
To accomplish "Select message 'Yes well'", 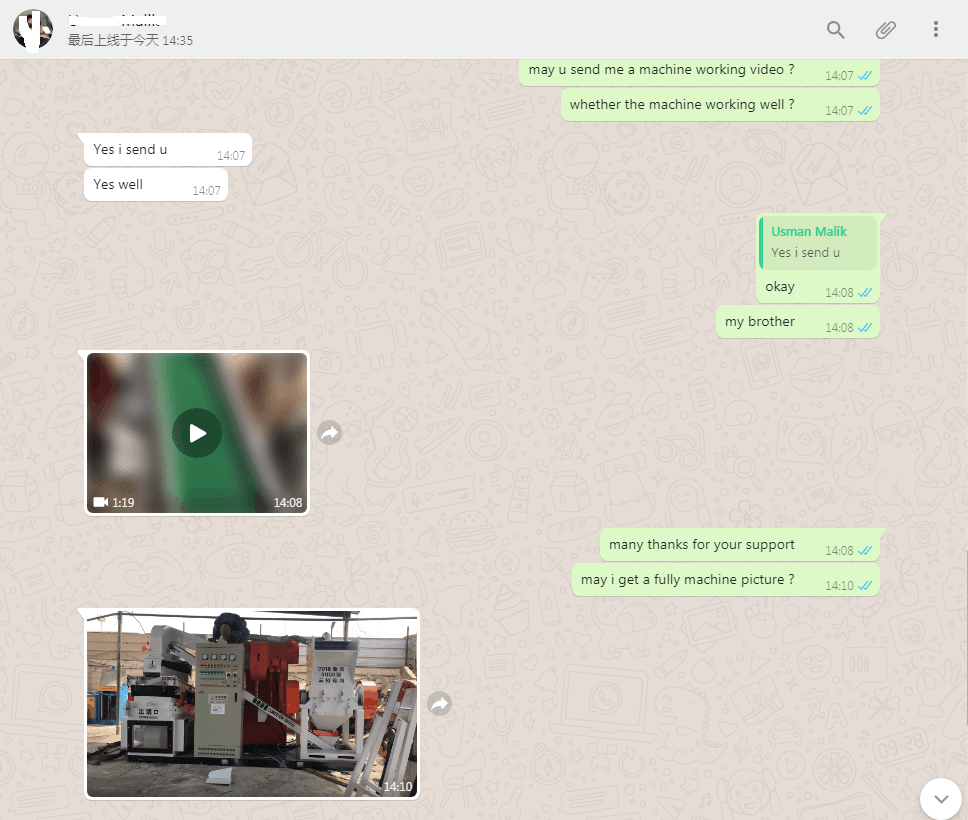I will pos(156,185).
